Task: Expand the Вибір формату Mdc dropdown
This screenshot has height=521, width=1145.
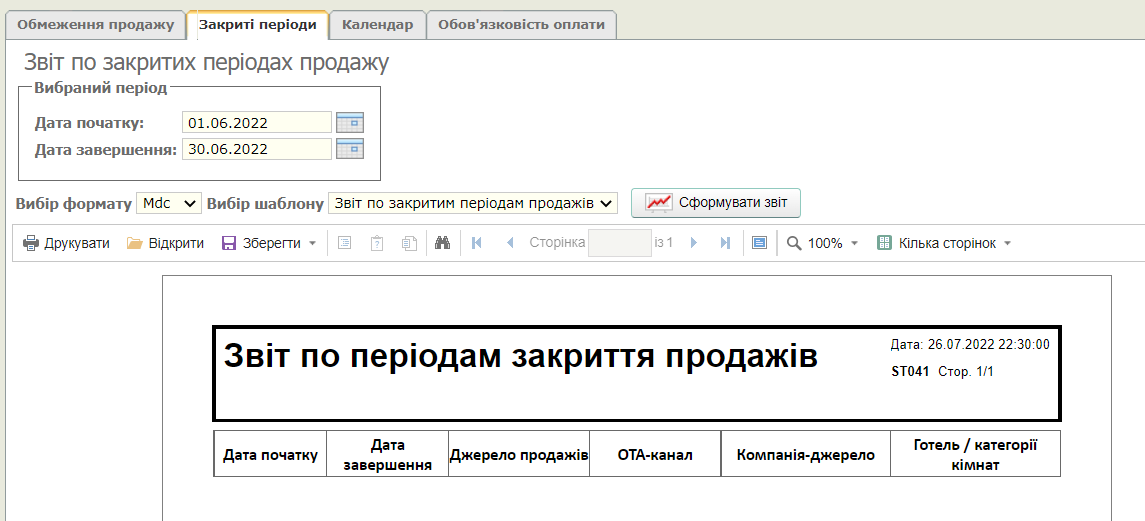Action: pyautogui.click(x=169, y=203)
